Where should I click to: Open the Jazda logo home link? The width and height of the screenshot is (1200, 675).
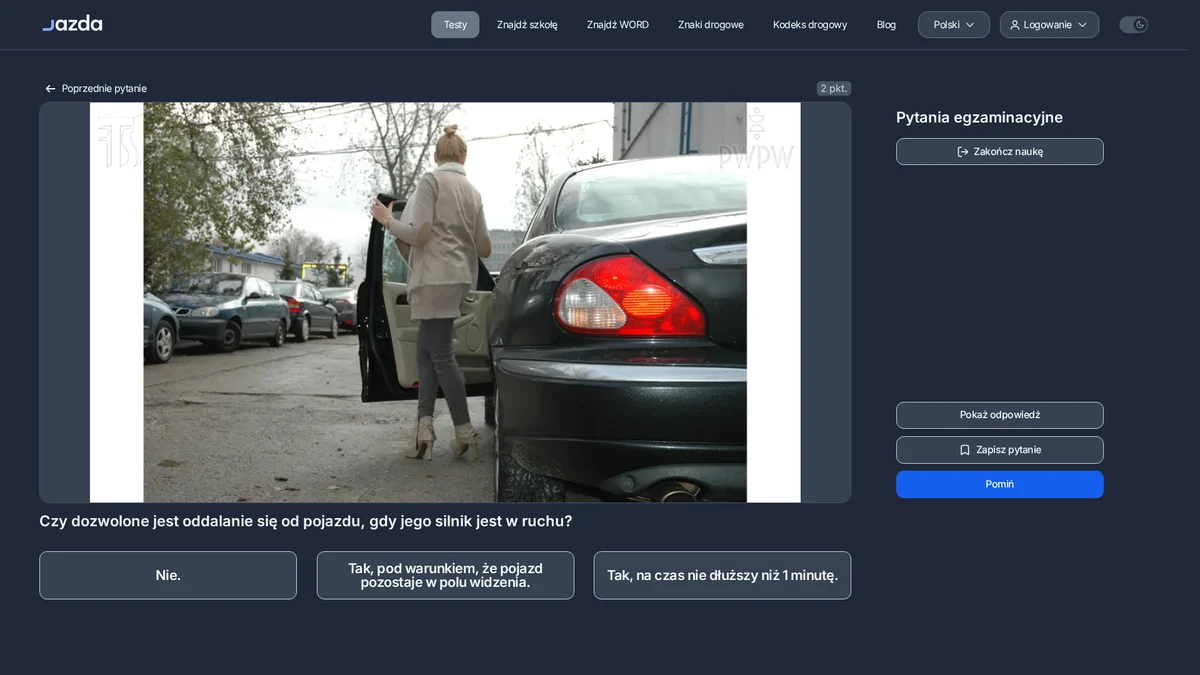click(72, 24)
